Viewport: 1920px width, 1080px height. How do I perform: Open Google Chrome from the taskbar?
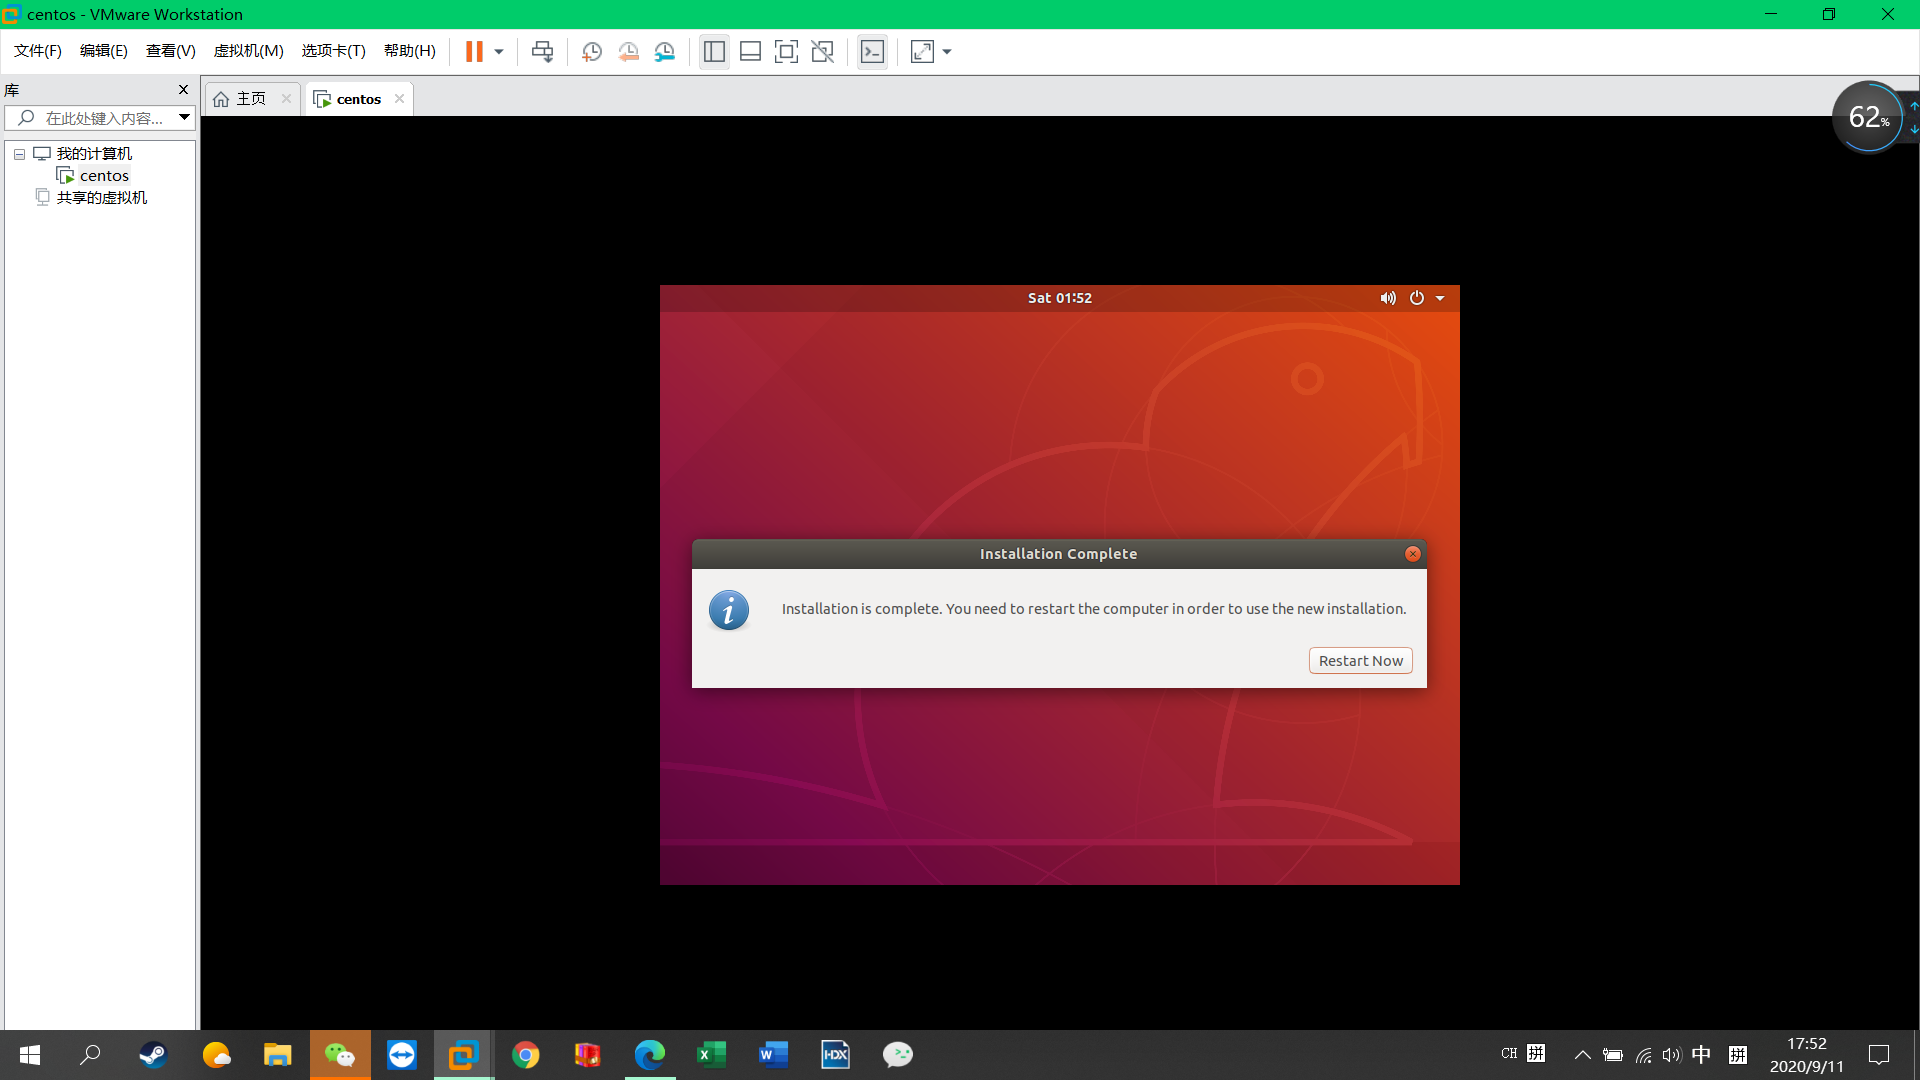point(525,1055)
